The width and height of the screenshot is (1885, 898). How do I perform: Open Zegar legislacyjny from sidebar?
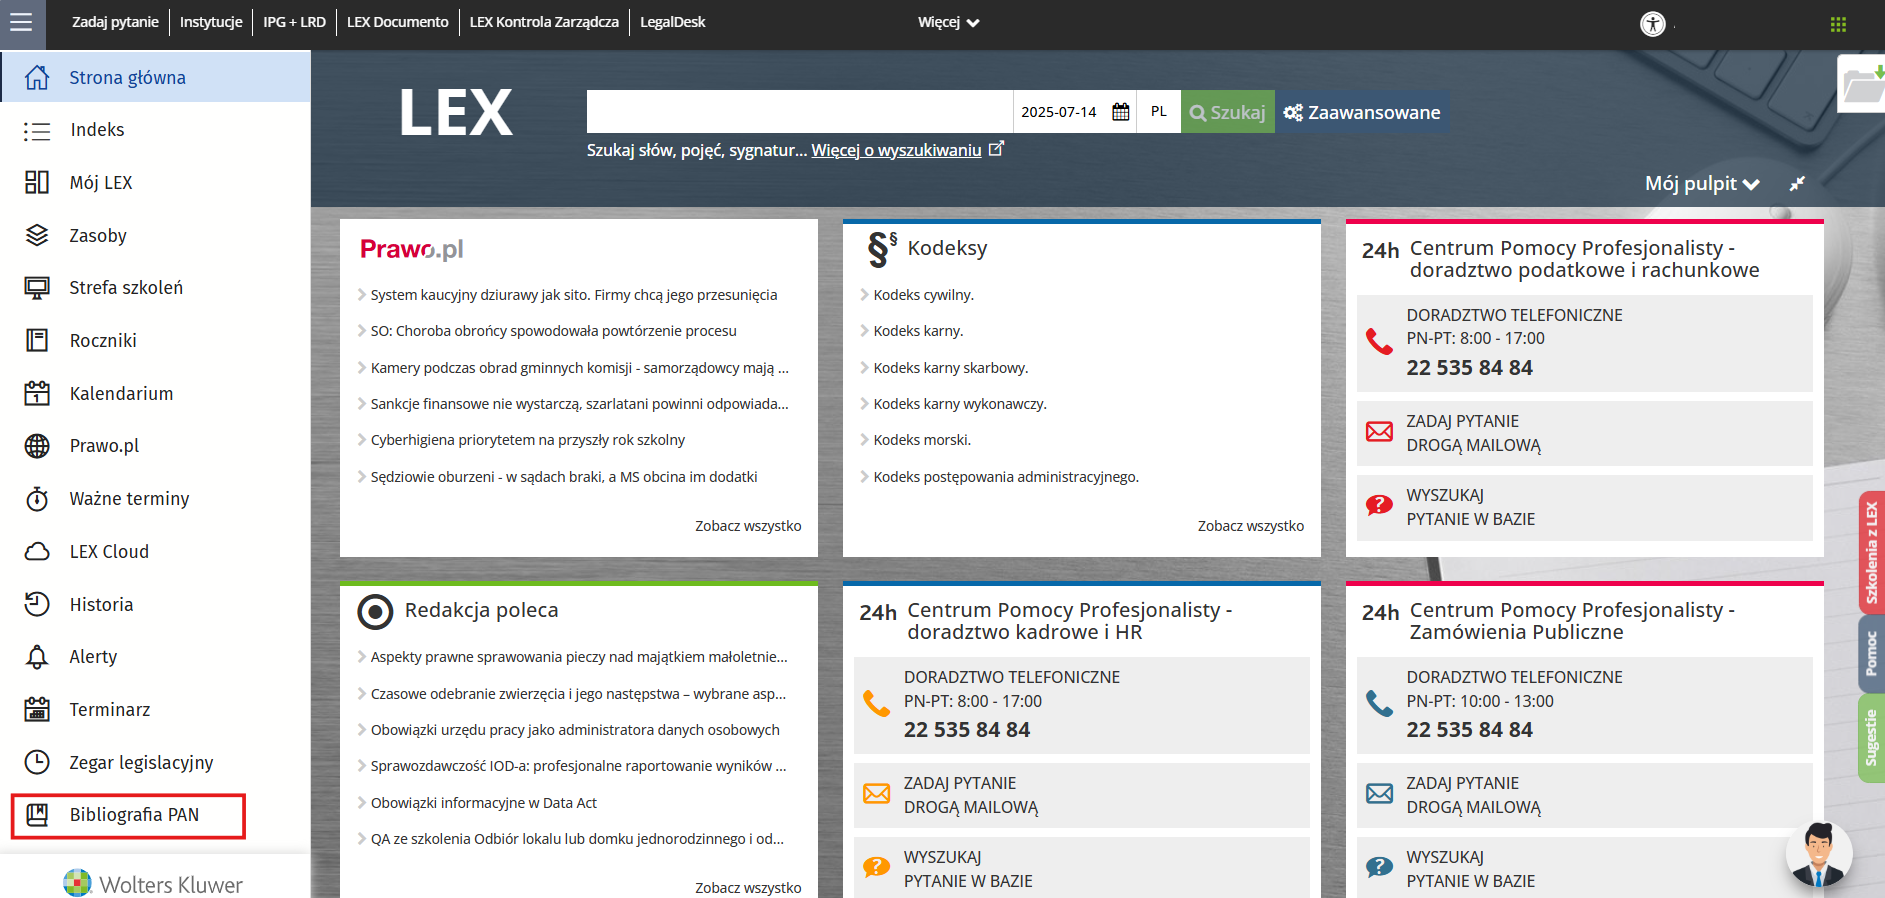pyautogui.click(x=141, y=763)
